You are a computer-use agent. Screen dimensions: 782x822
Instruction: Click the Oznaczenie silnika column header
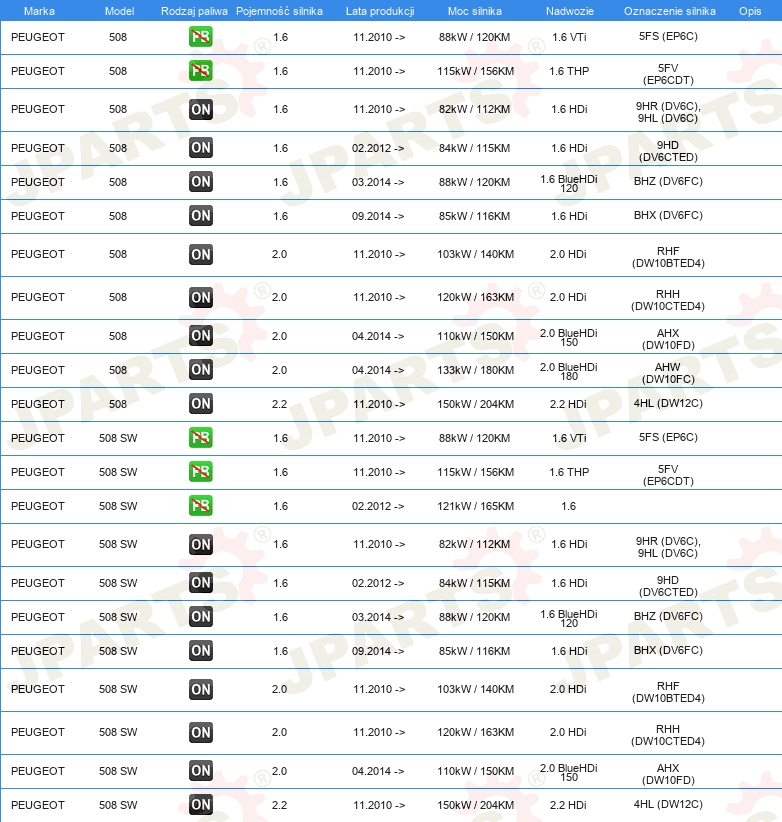point(670,11)
